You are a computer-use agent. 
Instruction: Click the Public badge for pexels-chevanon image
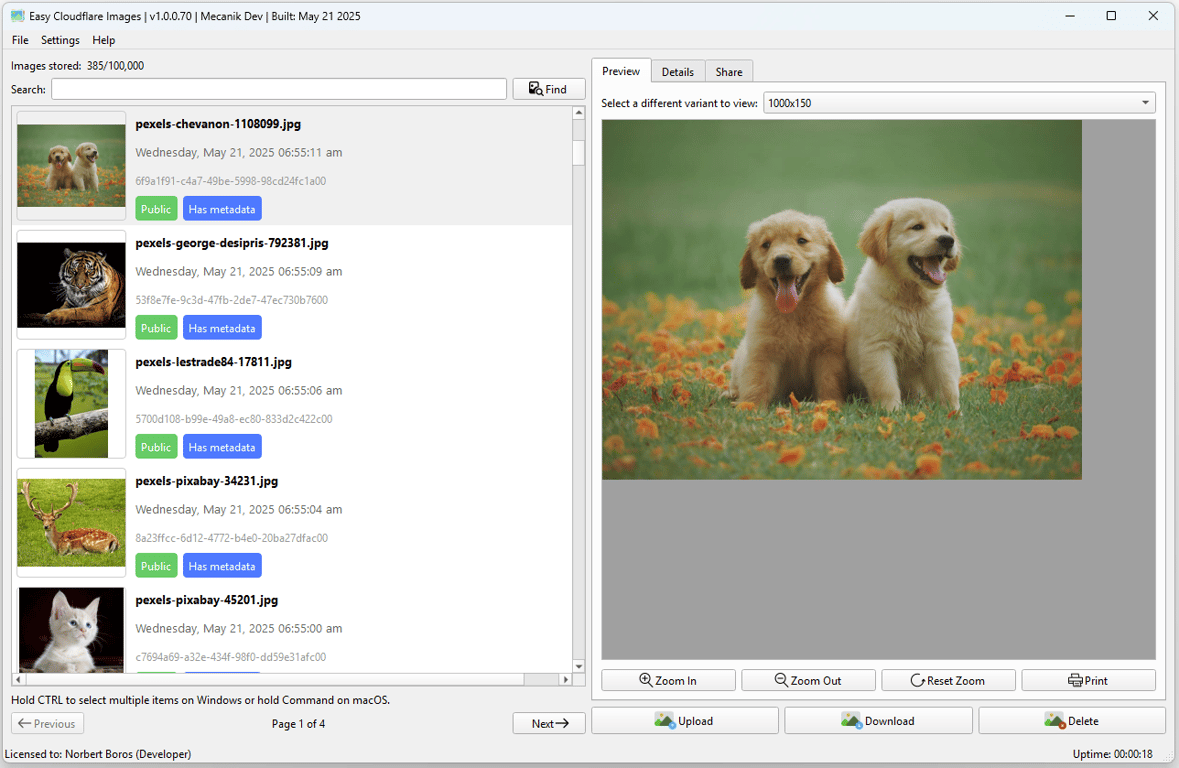coord(156,209)
